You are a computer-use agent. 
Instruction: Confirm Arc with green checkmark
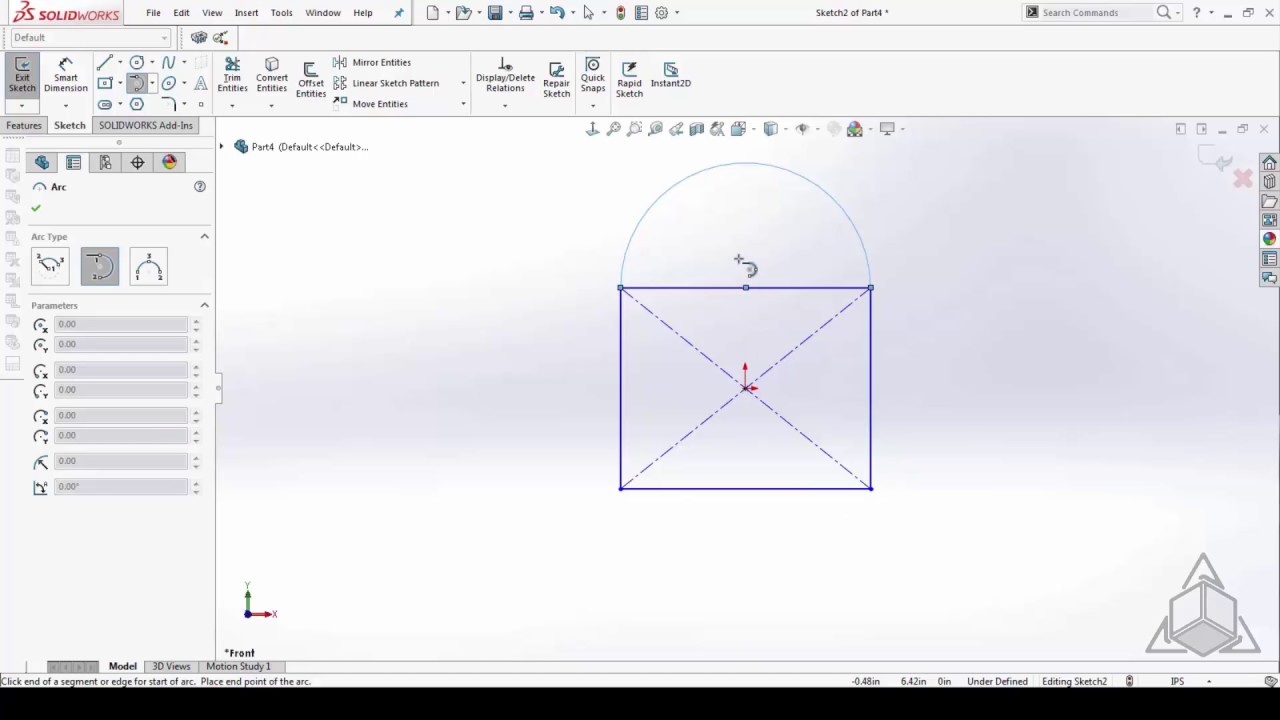(36, 208)
